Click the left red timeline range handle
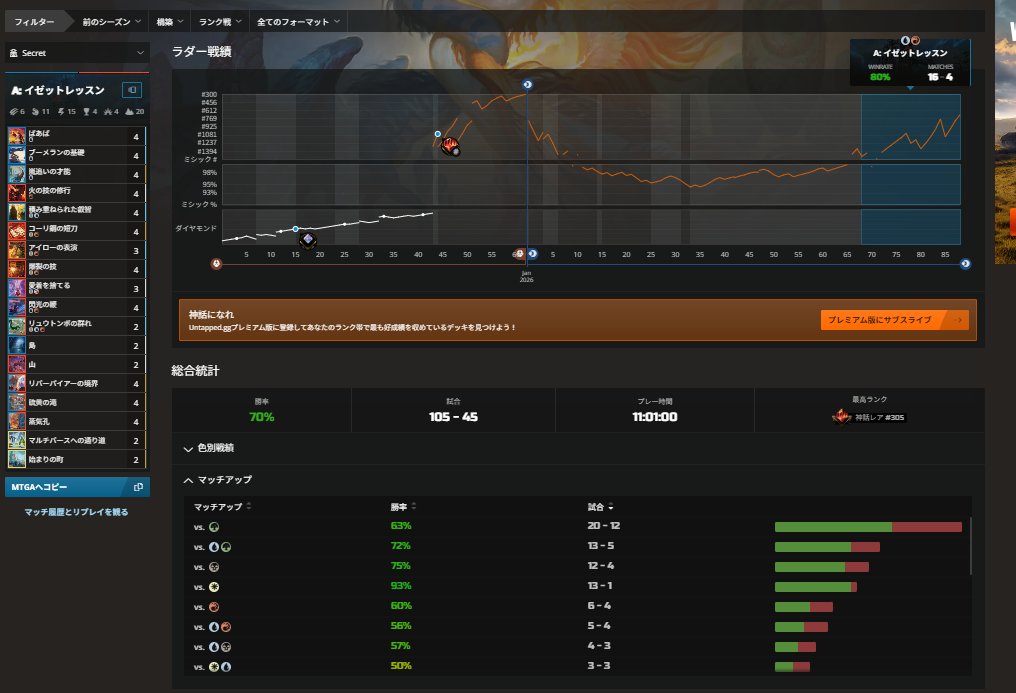This screenshot has width=1016, height=693. (216, 264)
